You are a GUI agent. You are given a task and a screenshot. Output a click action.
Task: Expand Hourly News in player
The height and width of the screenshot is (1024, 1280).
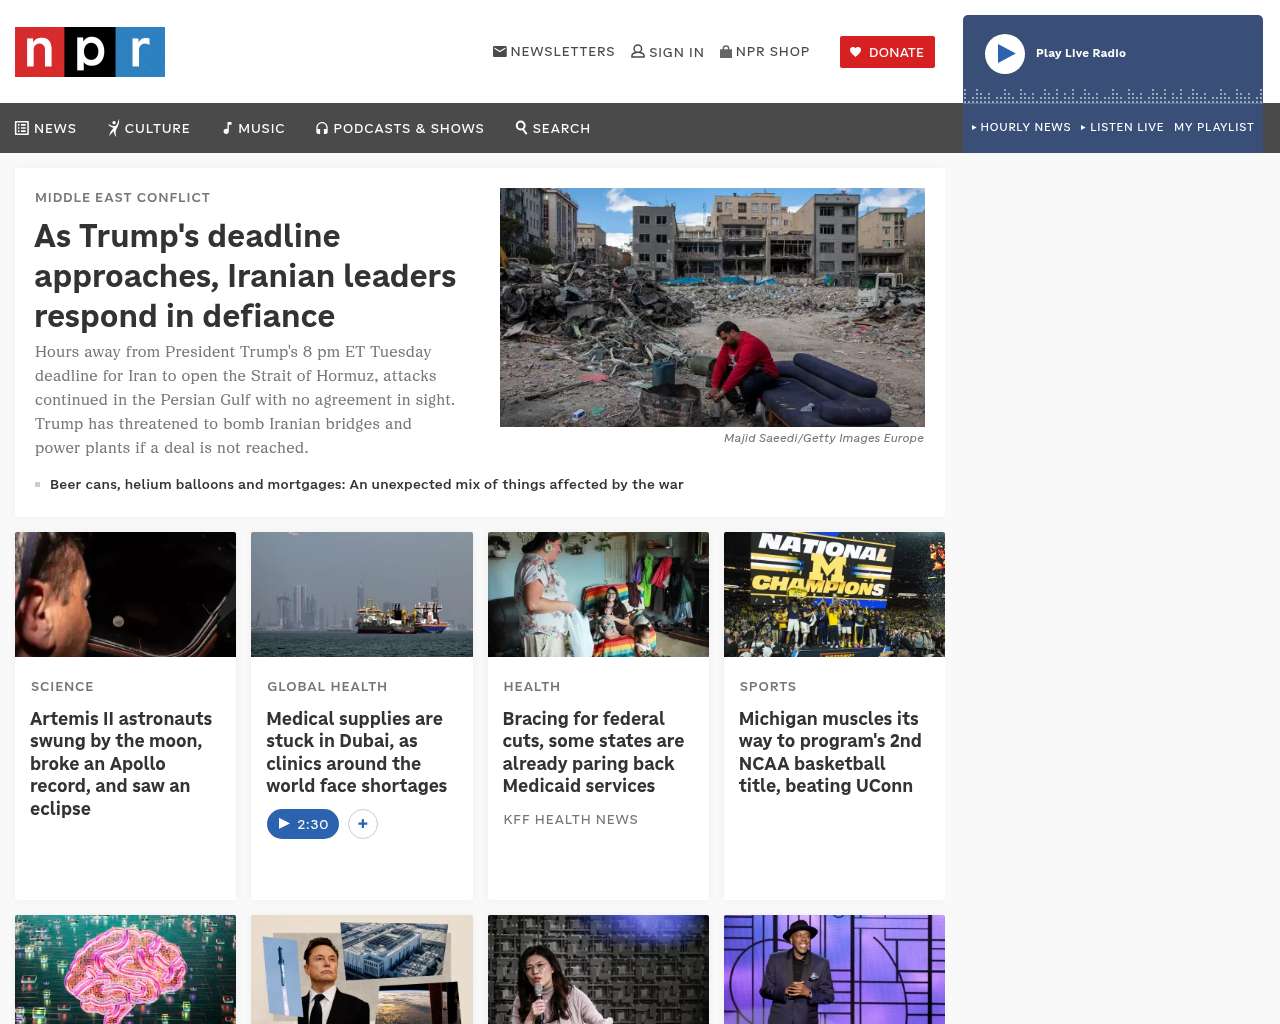pos(1021,127)
